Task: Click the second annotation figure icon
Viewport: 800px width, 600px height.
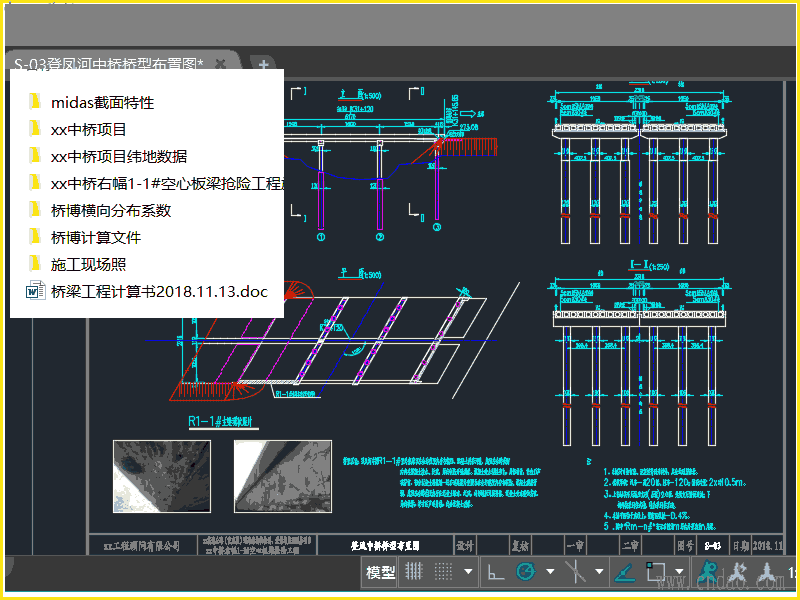Action: pyautogui.click(x=740, y=573)
